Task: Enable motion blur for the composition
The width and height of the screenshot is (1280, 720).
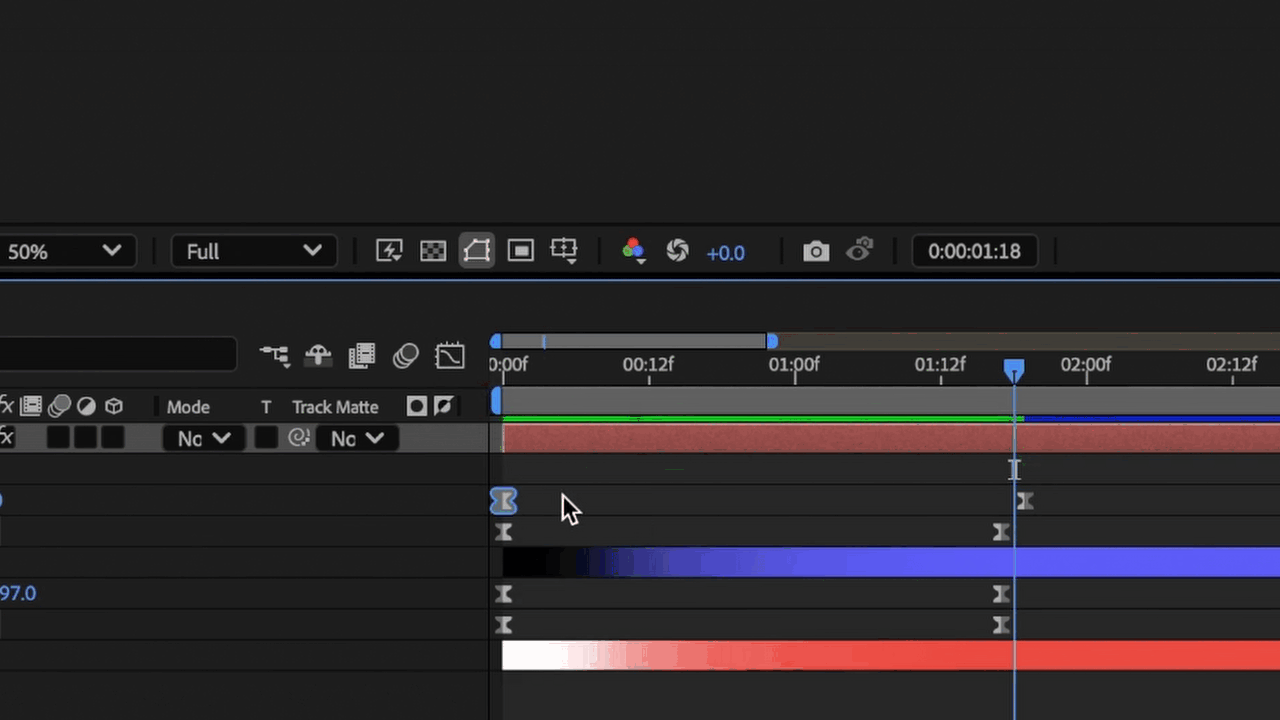Action: point(406,356)
